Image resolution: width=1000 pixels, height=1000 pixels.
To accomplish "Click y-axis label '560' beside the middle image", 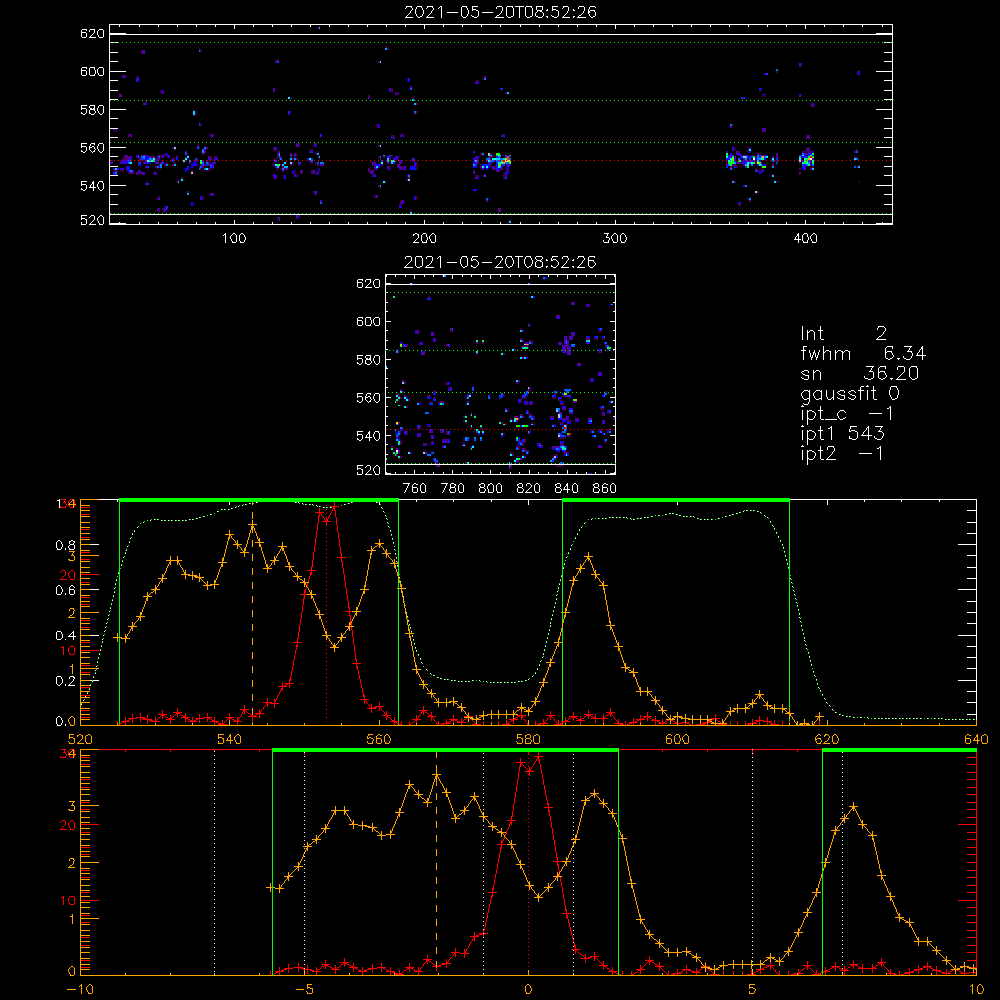I will [x=368, y=397].
